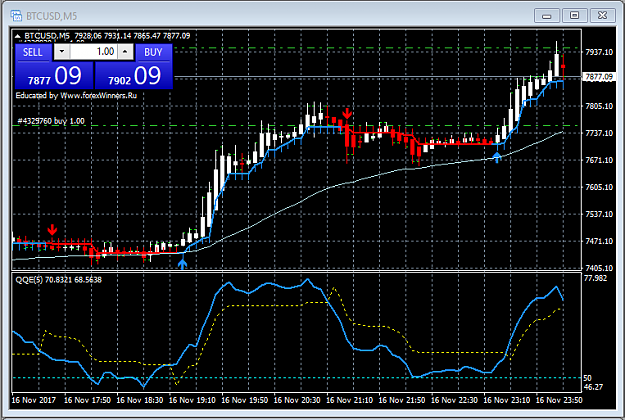Decrease trade volume with the down arrow

tap(62, 51)
